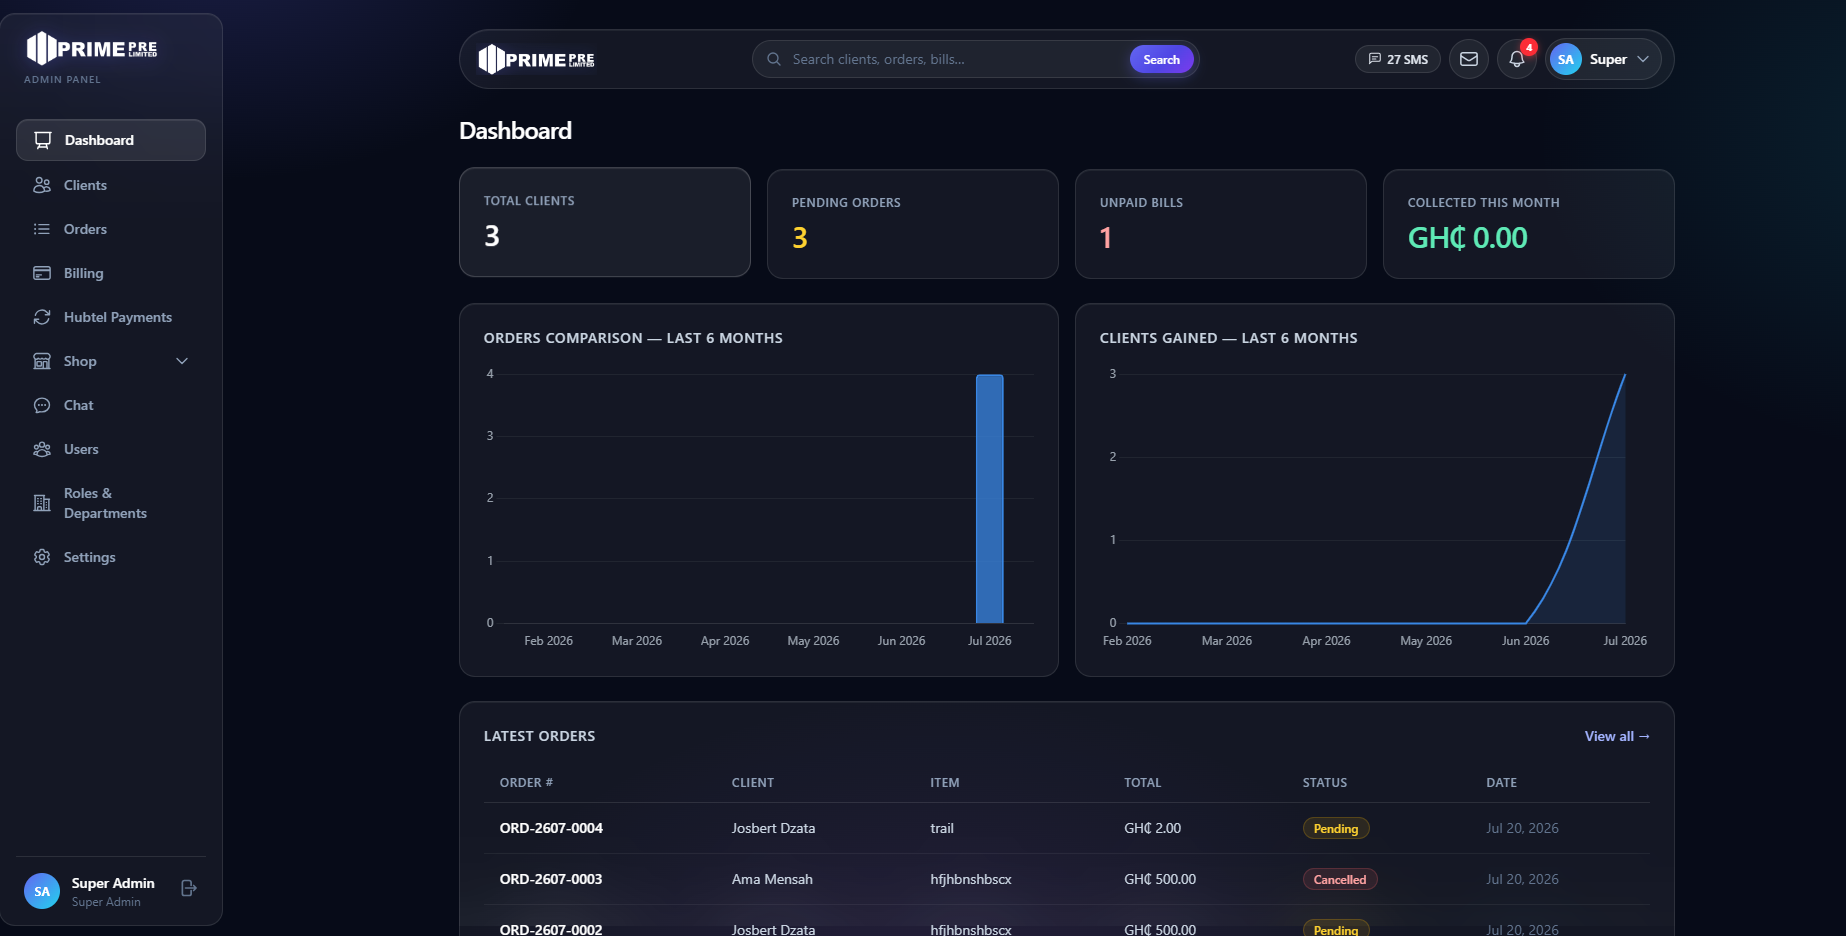Click the Jul 2026 orders bar
The width and height of the screenshot is (1846, 936).
pyautogui.click(x=990, y=499)
